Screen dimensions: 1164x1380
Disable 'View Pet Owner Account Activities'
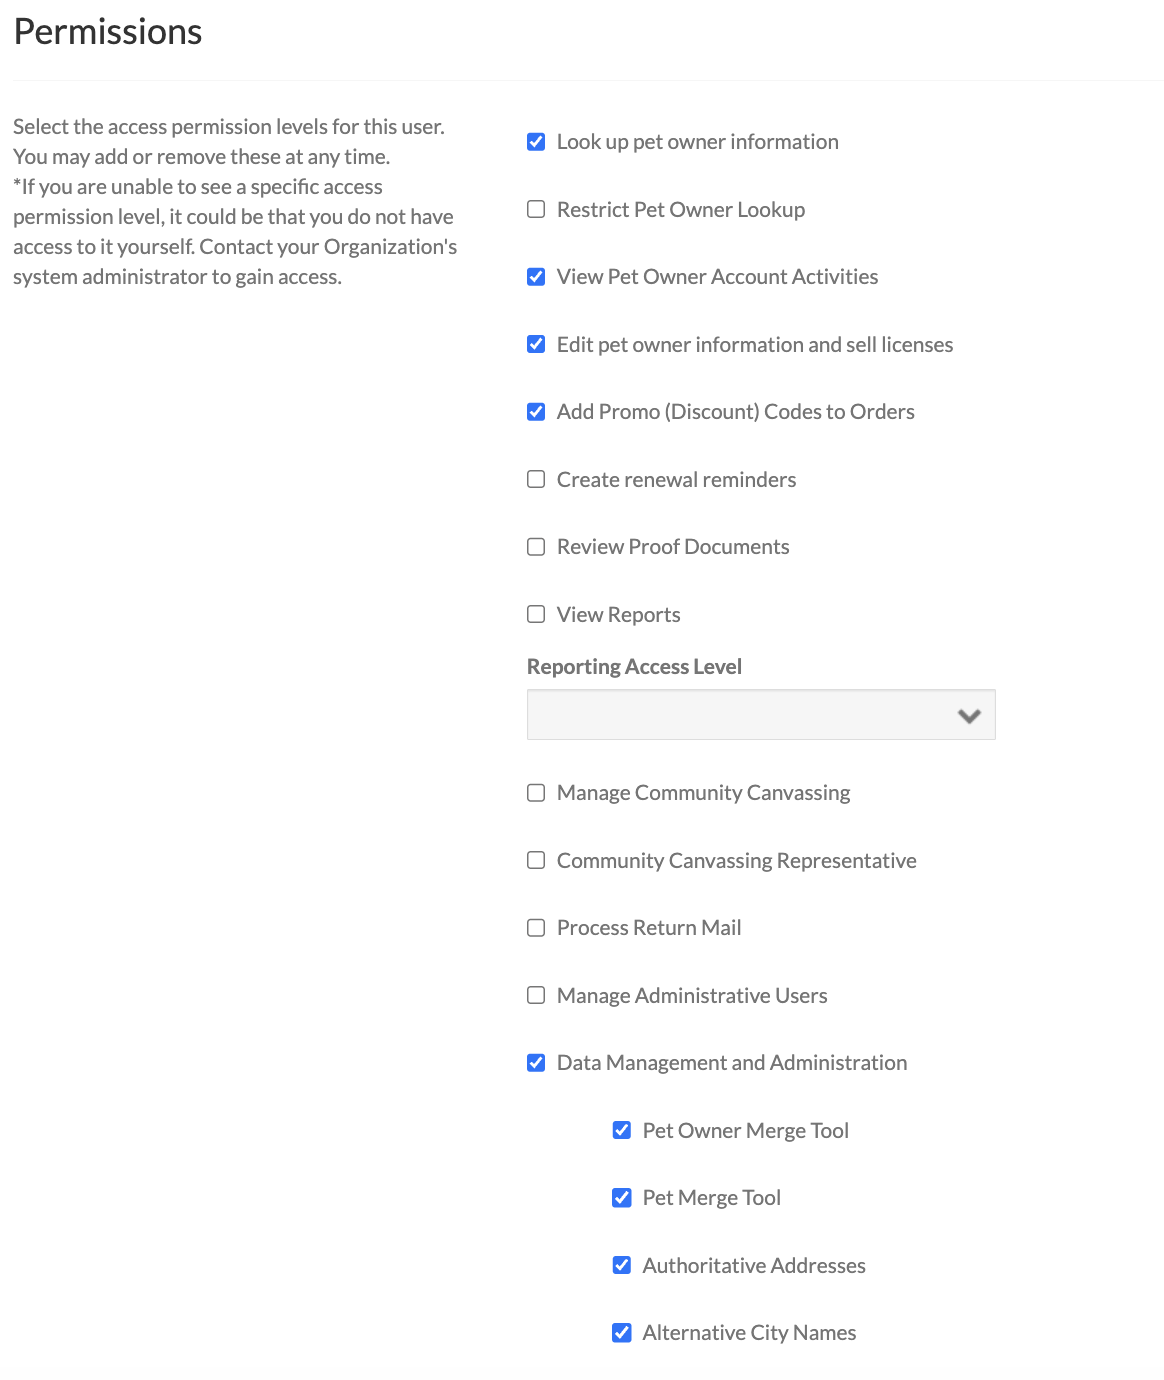pyautogui.click(x=535, y=276)
